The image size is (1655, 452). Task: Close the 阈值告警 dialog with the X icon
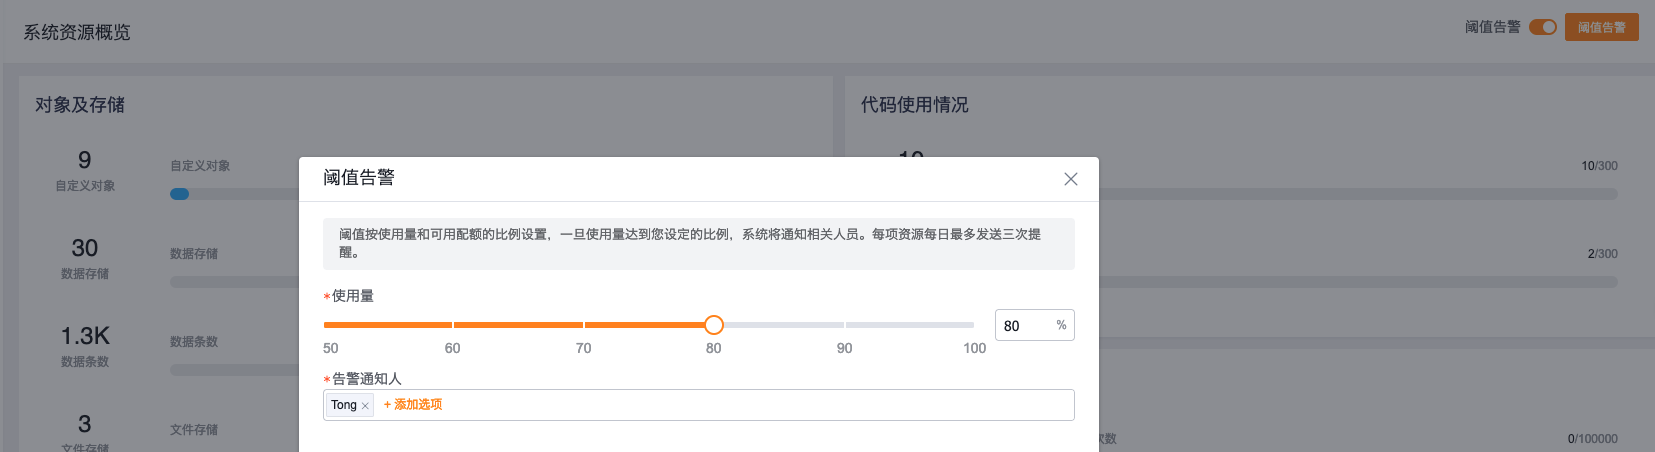1070,179
